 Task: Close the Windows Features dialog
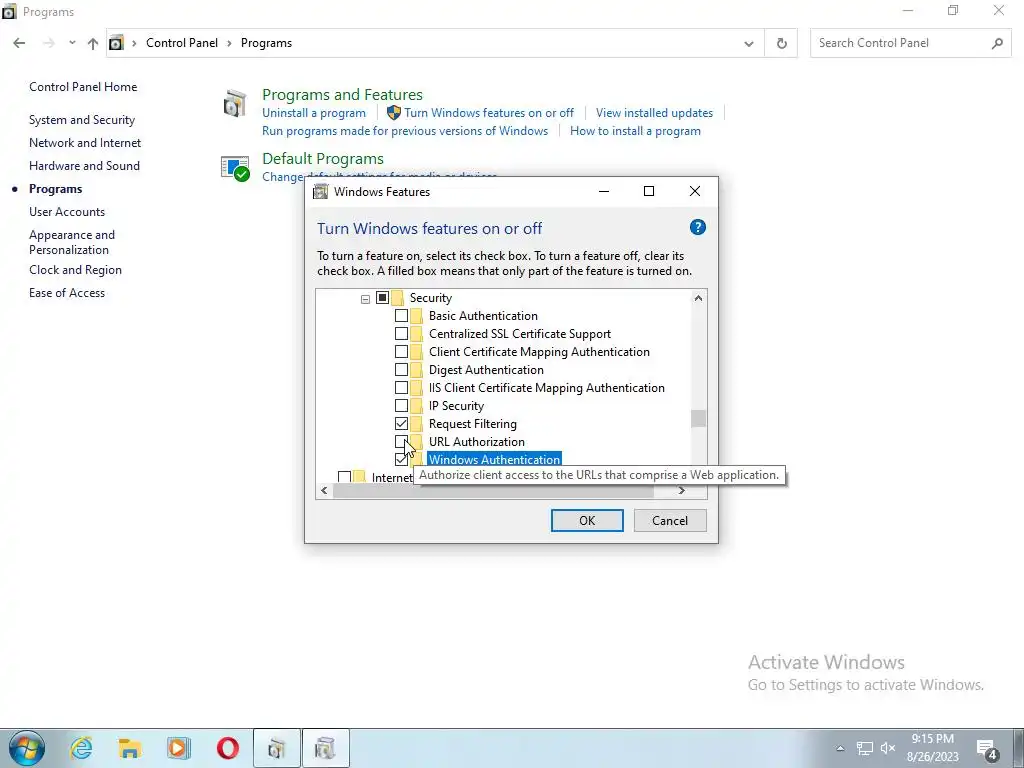[695, 191]
